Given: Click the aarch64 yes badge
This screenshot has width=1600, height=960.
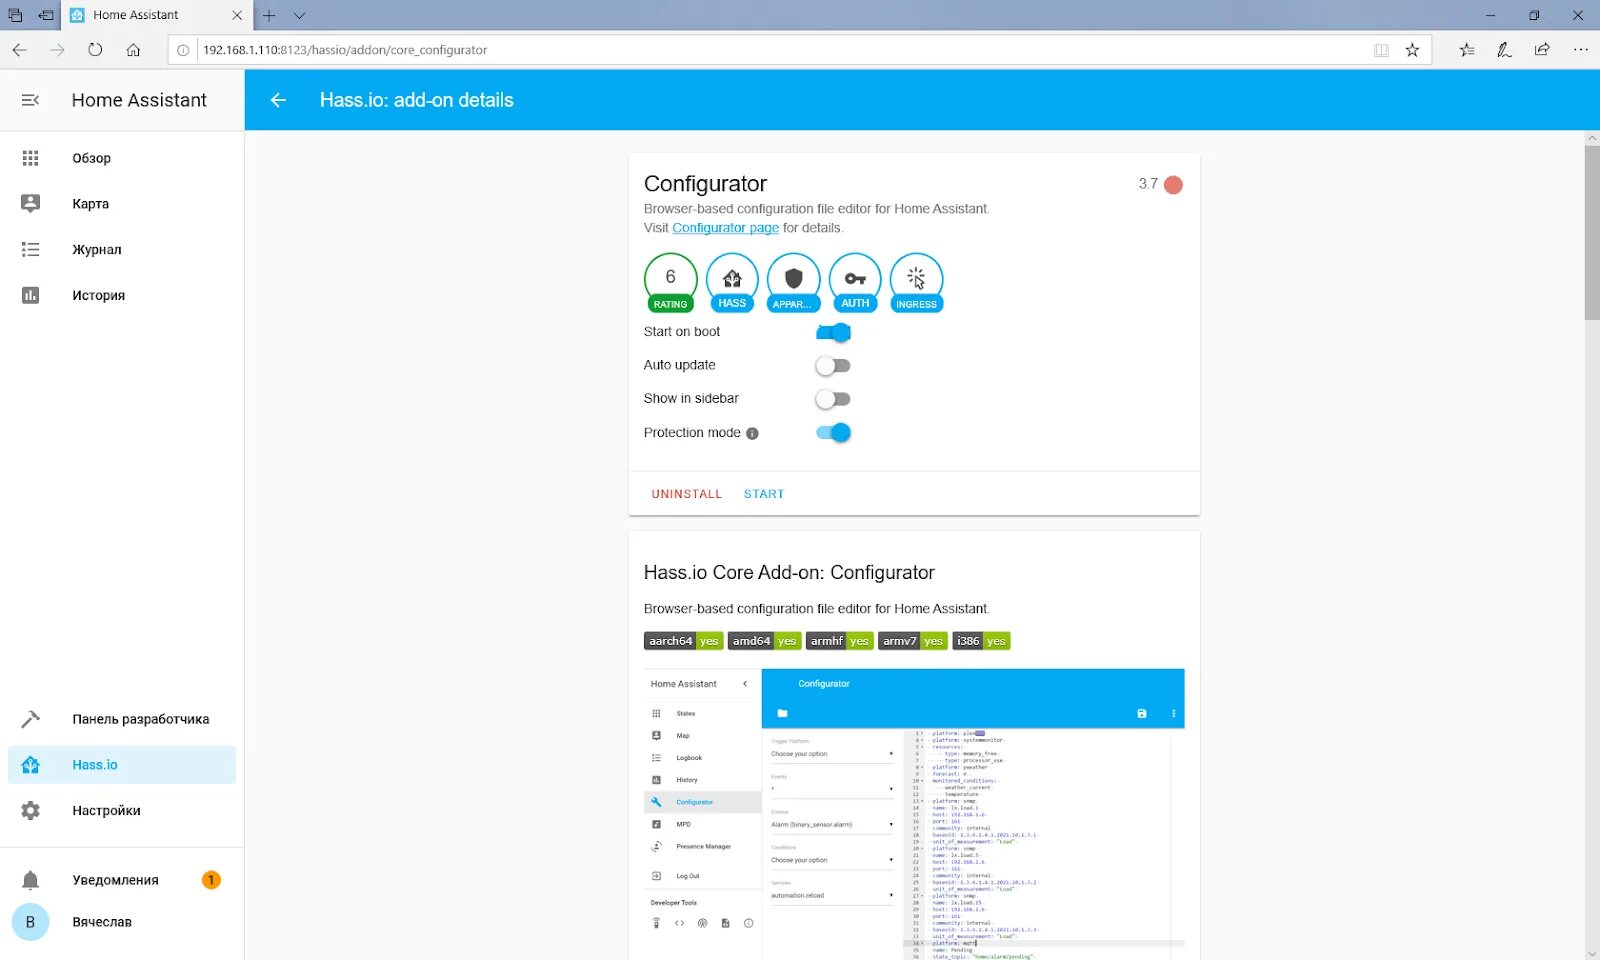Looking at the screenshot, I should pos(683,641).
